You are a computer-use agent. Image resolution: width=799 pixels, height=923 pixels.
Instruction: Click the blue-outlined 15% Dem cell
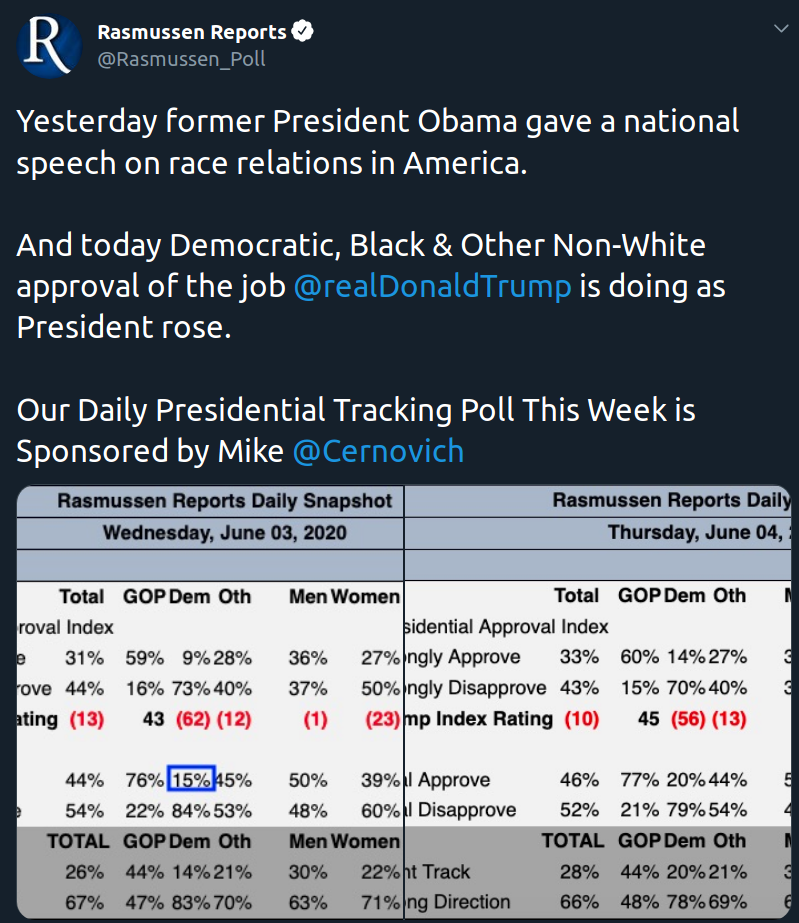(x=190, y=780)
